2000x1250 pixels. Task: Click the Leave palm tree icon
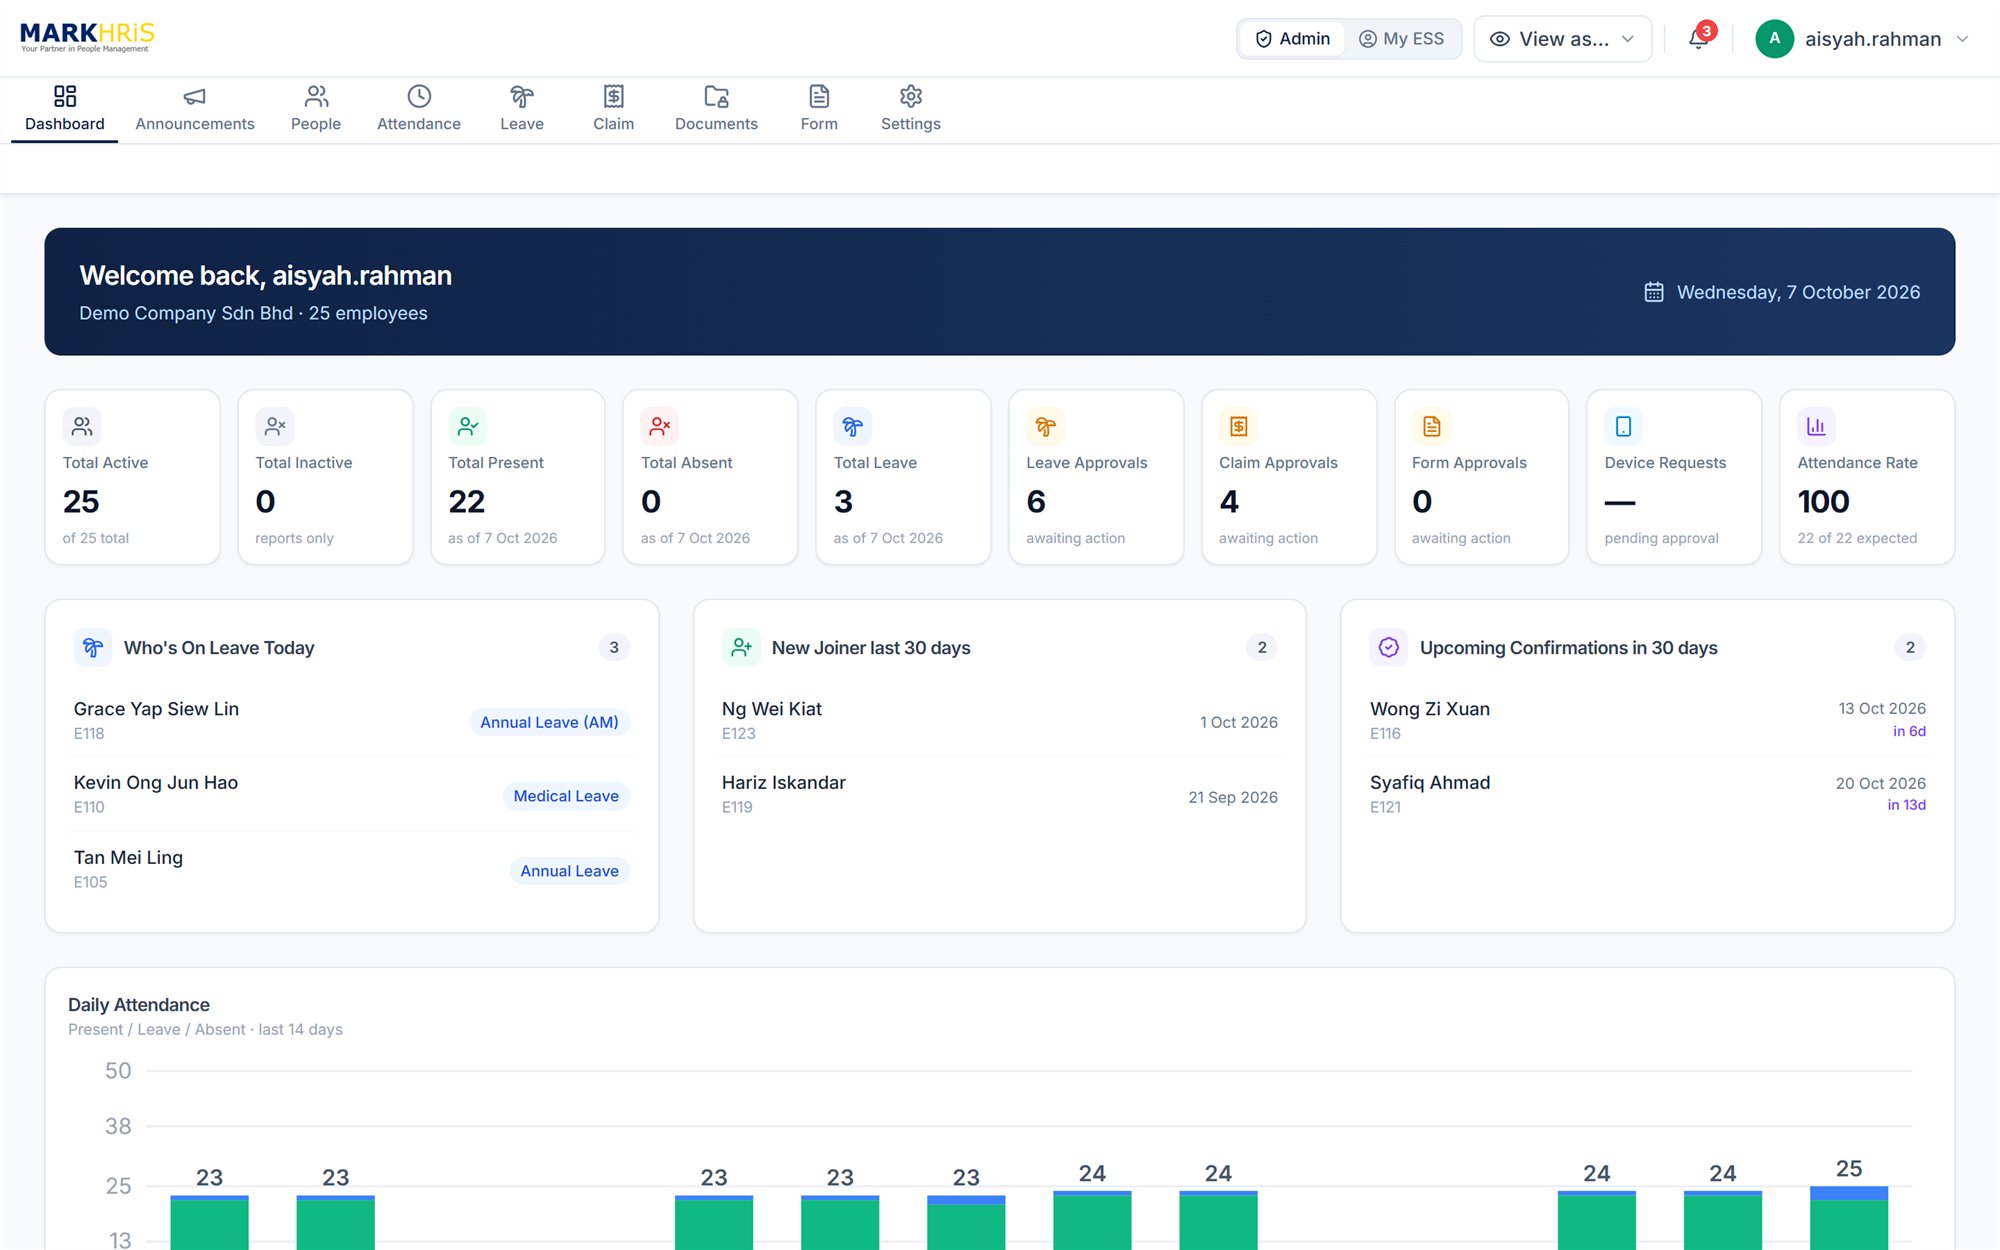pos(522,96)
